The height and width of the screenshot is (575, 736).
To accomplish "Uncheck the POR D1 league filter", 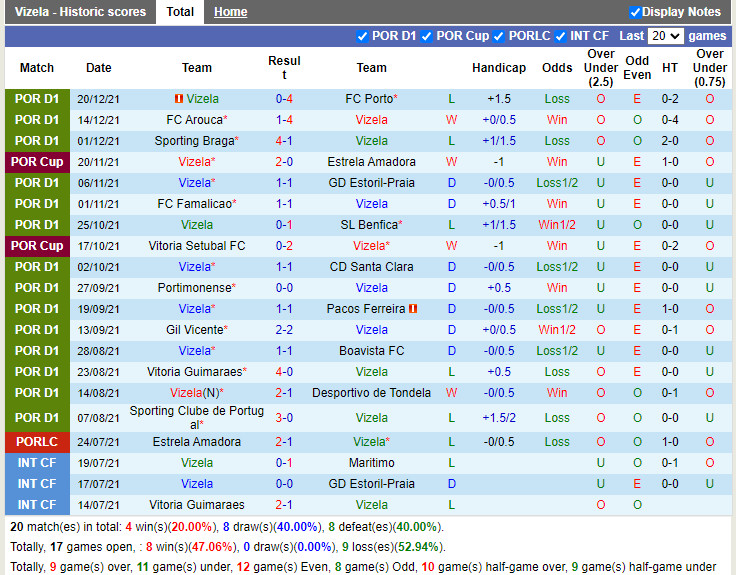I will (x=362, y=36).
